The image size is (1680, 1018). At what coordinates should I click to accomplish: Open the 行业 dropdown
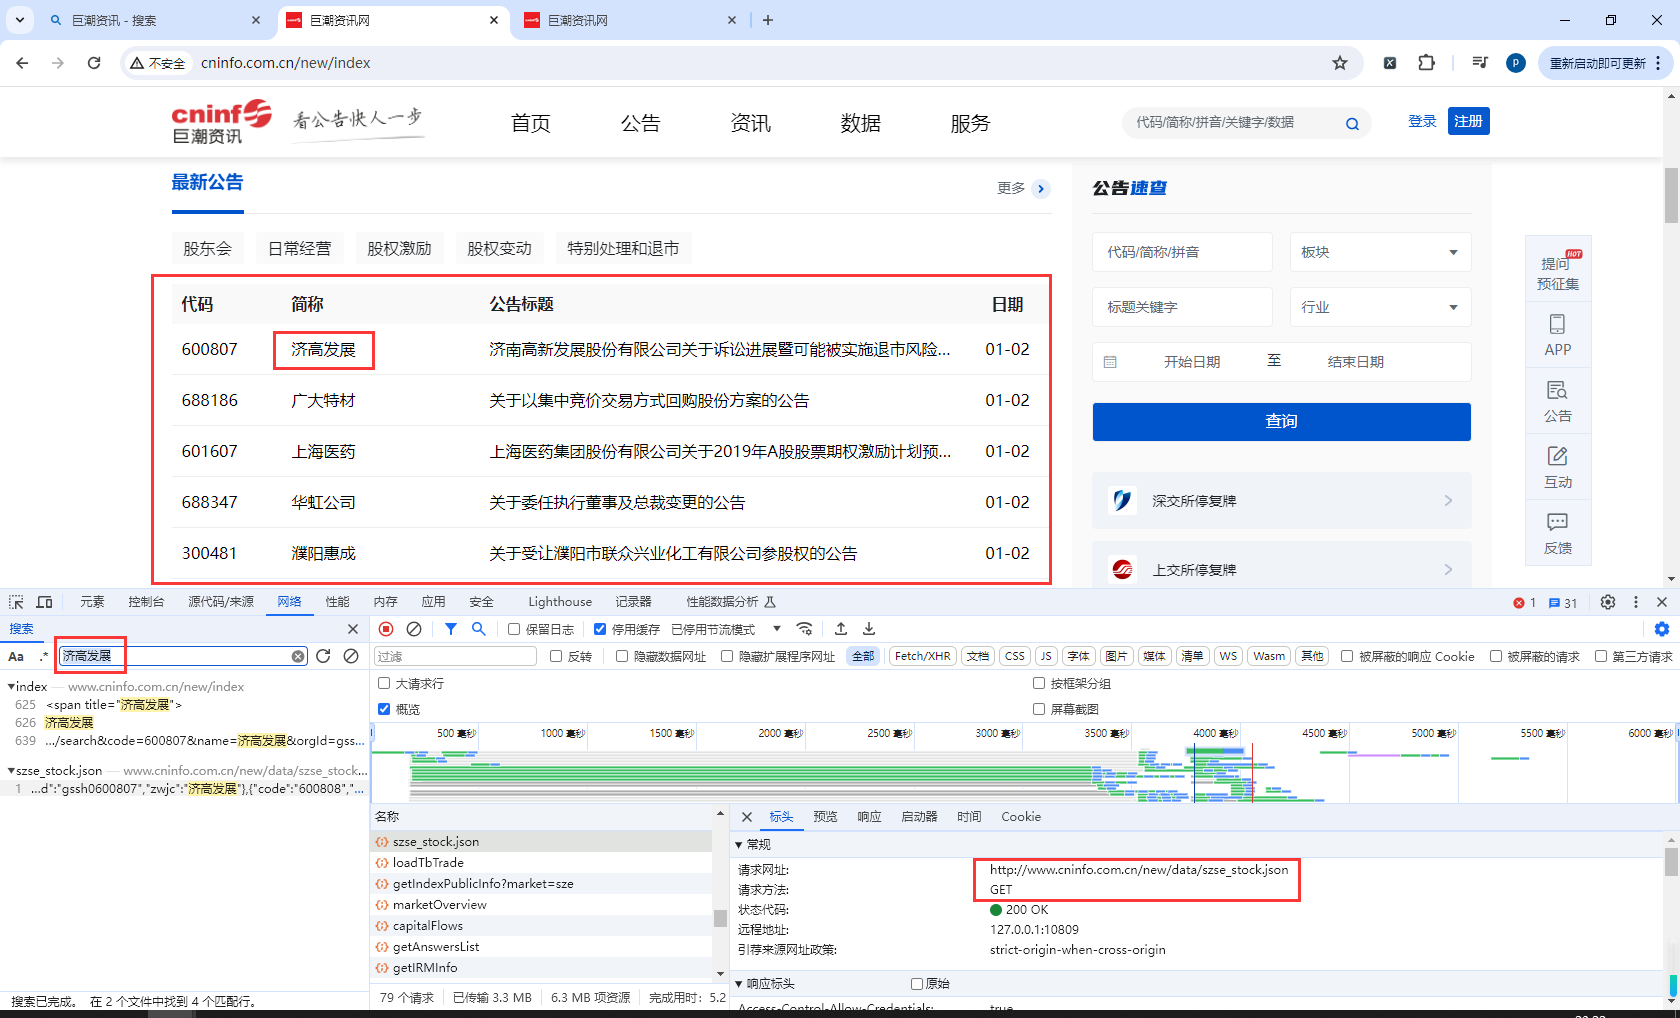click(1380, 307)
